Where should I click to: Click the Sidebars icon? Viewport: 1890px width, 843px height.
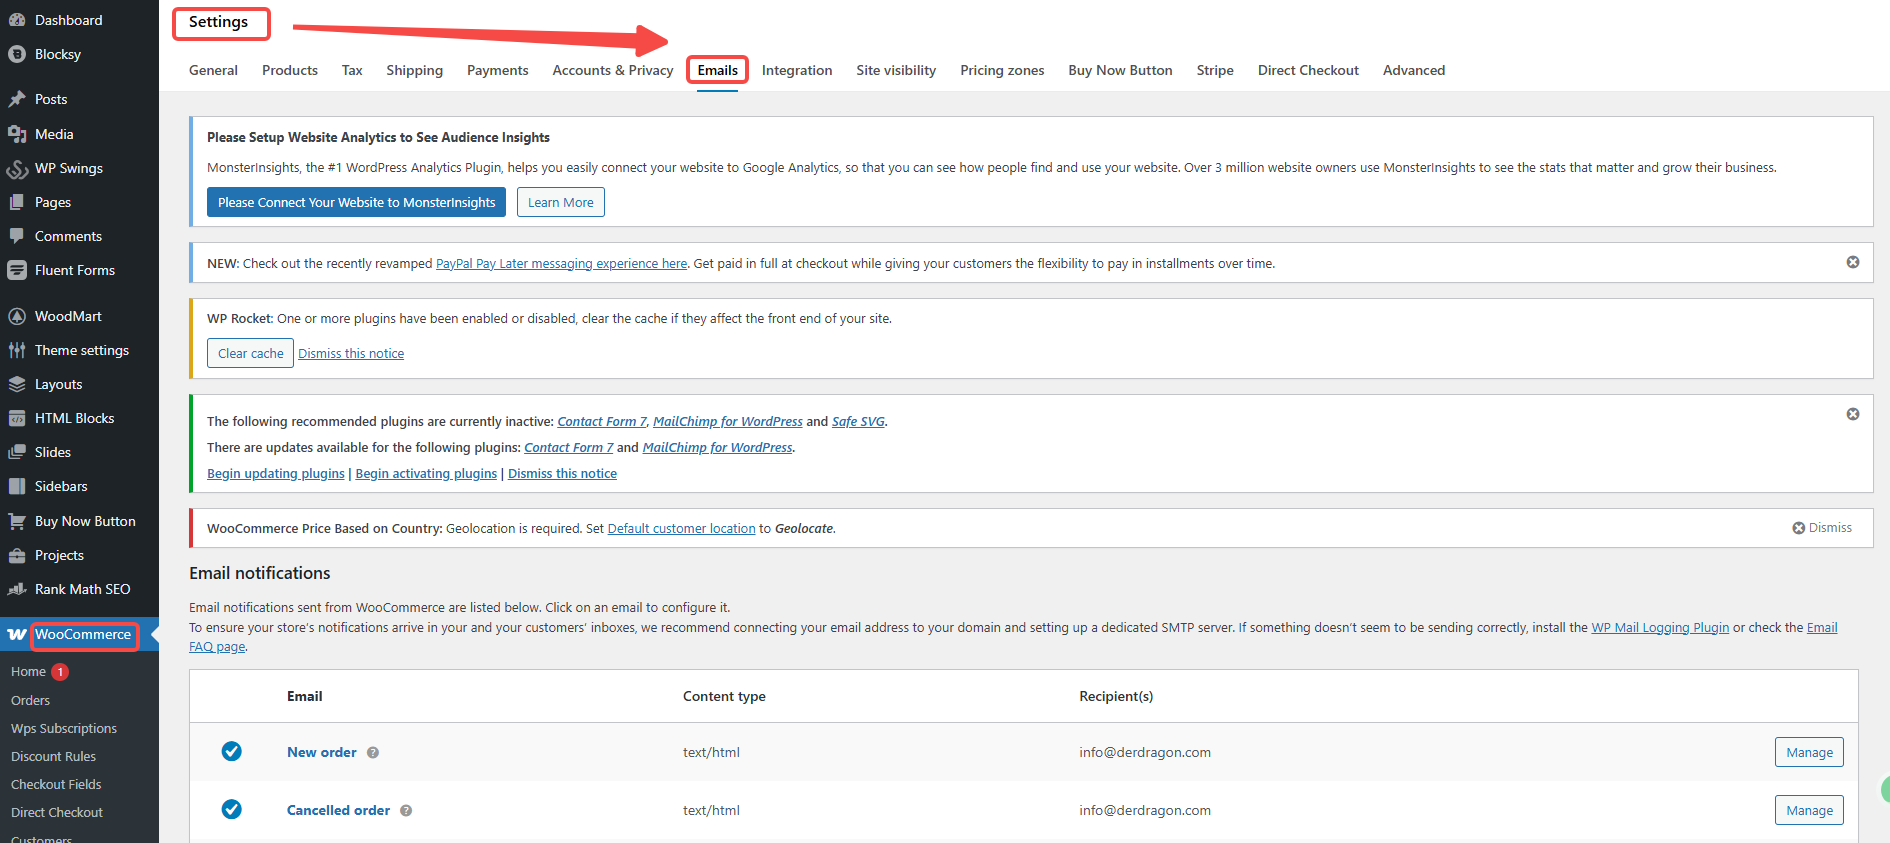pos(17,486)
